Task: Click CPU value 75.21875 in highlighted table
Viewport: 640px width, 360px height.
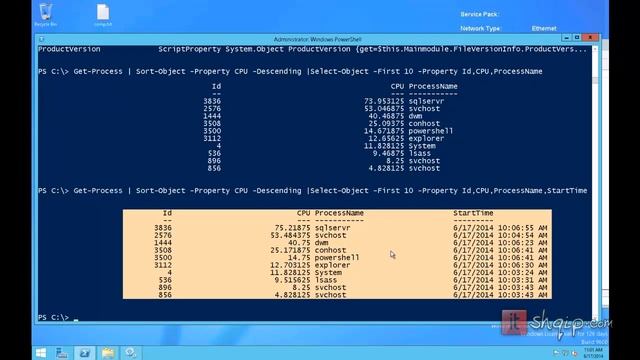Action: click(x=293, y=228)
